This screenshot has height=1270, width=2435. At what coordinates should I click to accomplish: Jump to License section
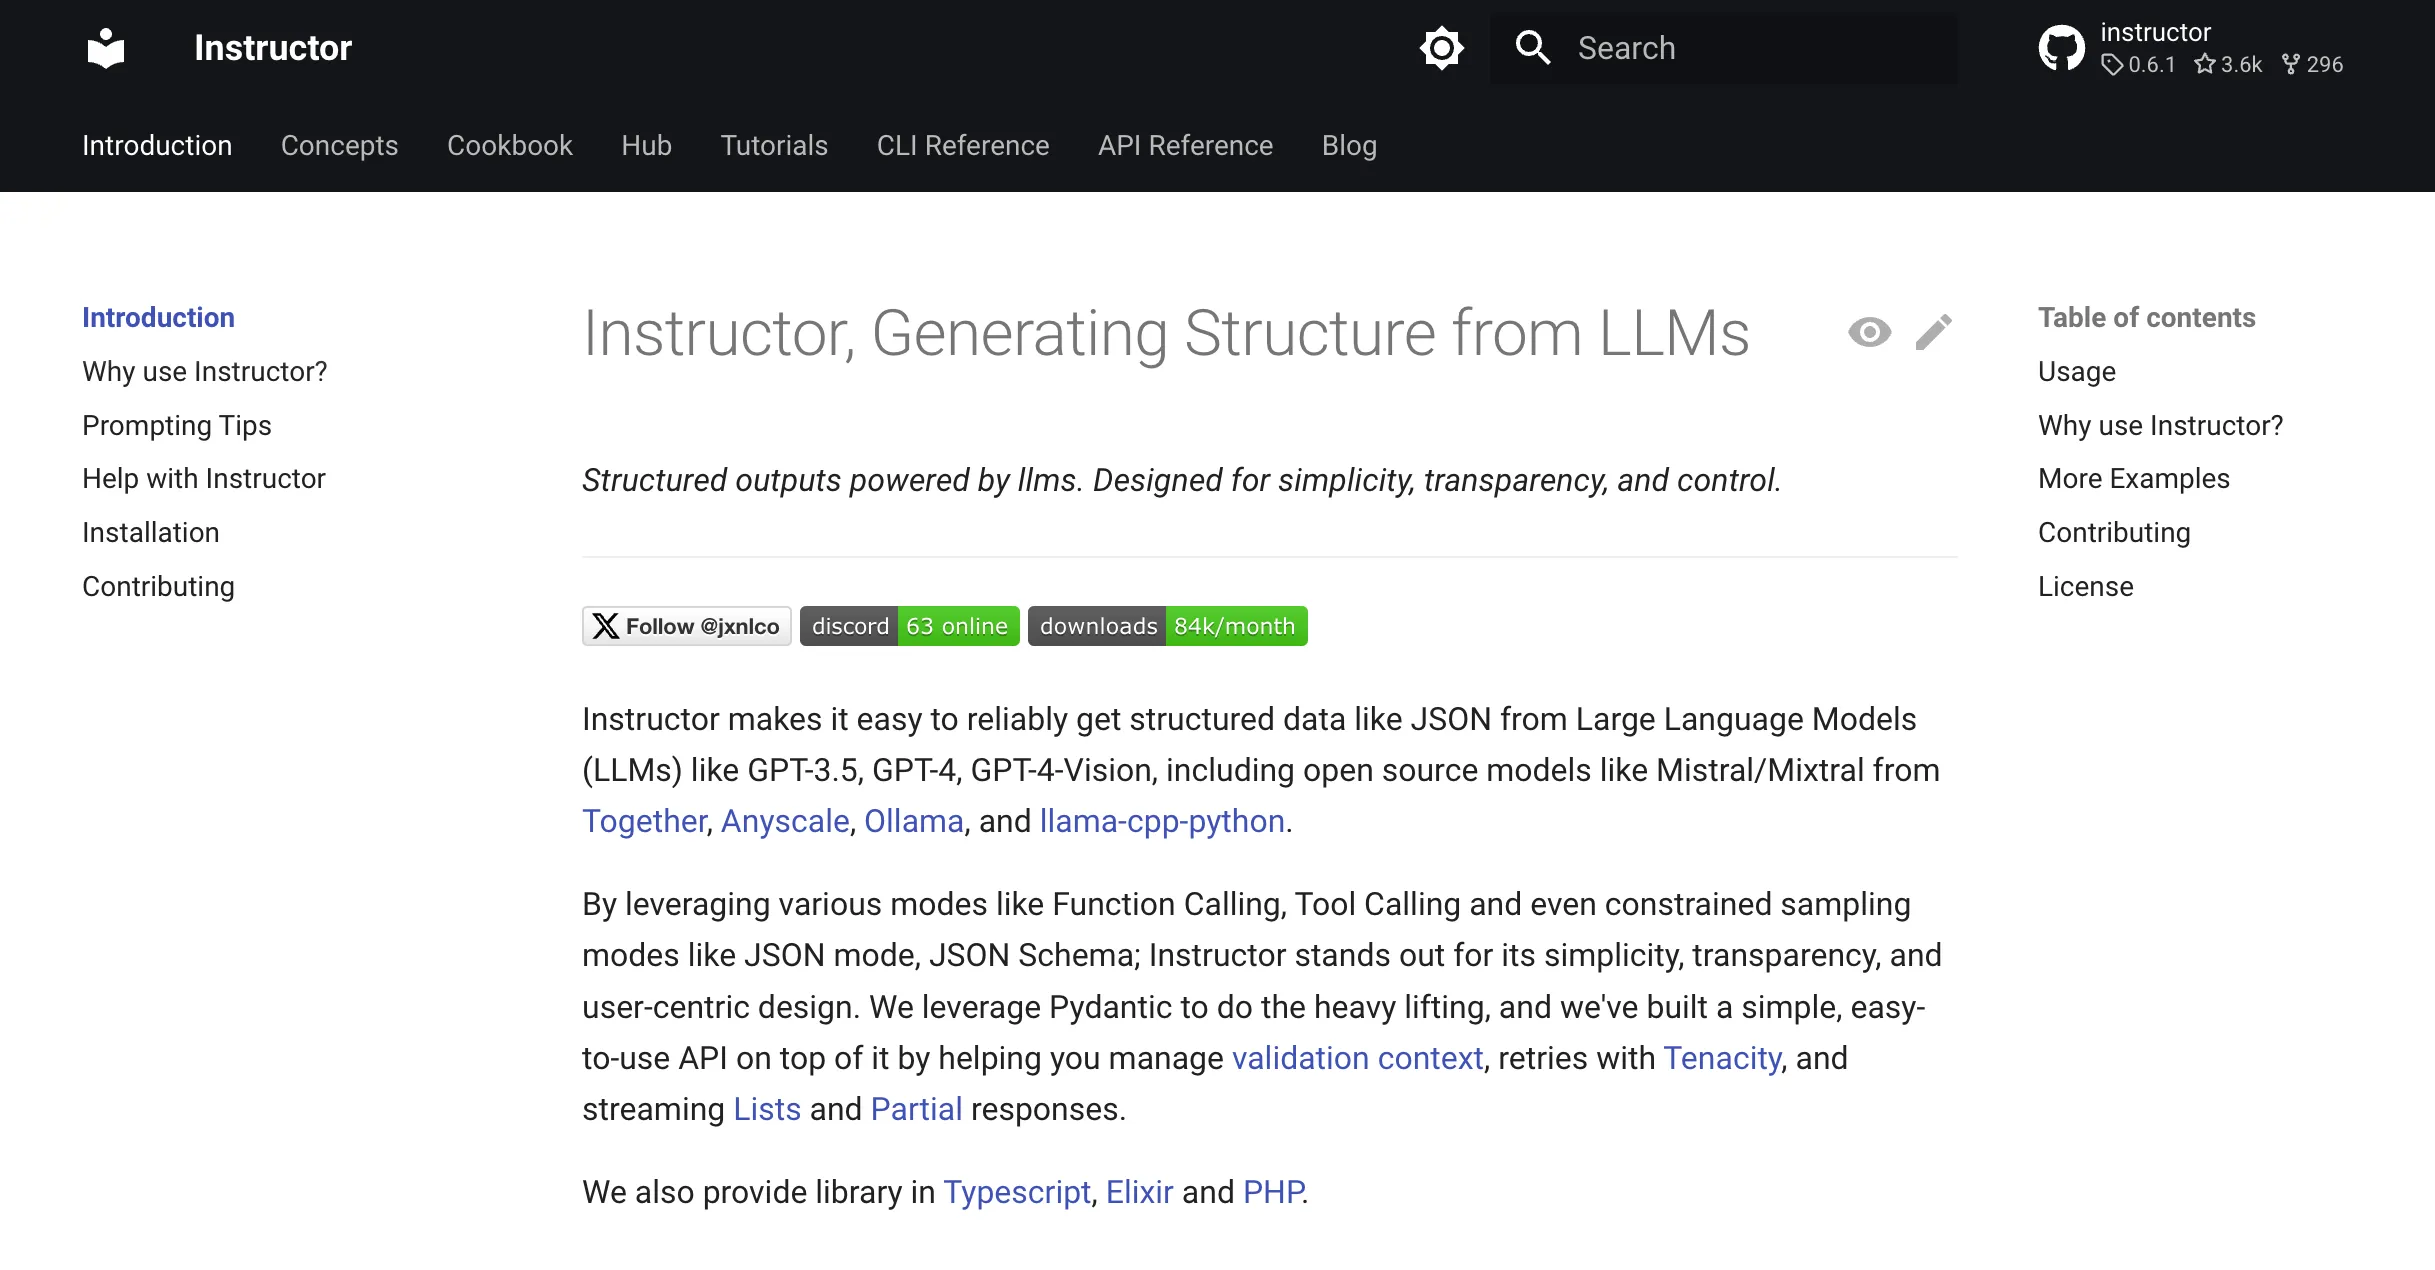pyautogui.click(x=2085, y=586)
